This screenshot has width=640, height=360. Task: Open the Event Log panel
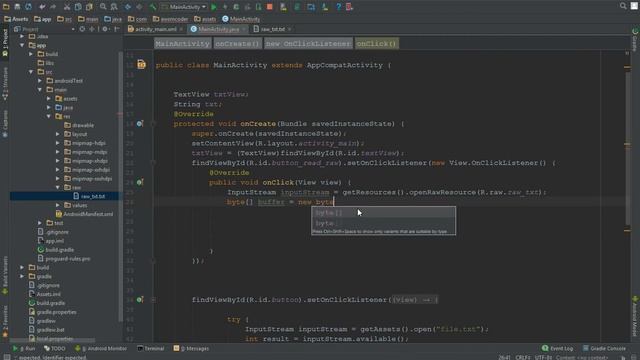click(x=558, y=348)
